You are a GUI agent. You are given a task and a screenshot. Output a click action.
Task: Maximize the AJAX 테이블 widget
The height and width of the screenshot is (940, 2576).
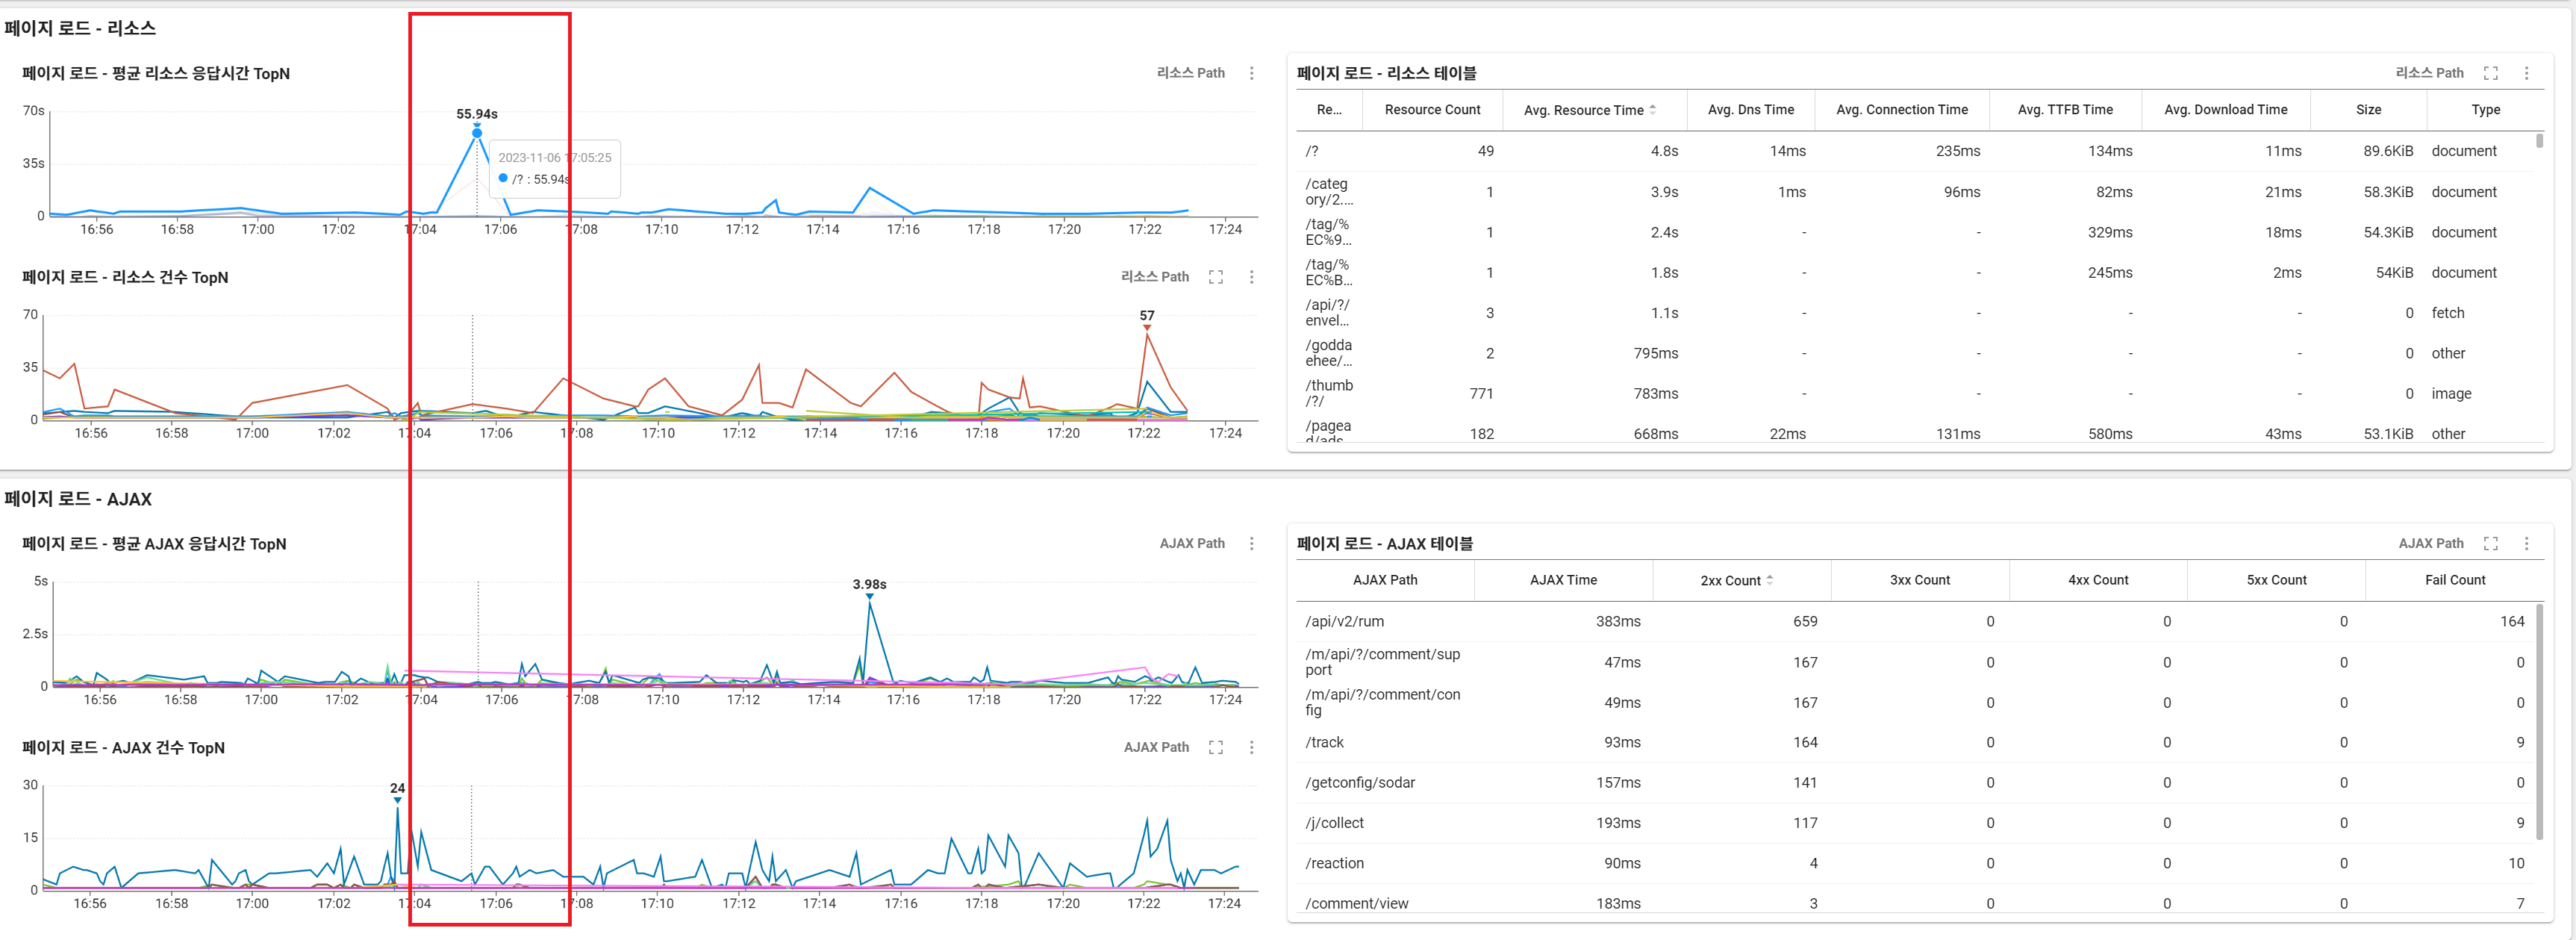2490,543
